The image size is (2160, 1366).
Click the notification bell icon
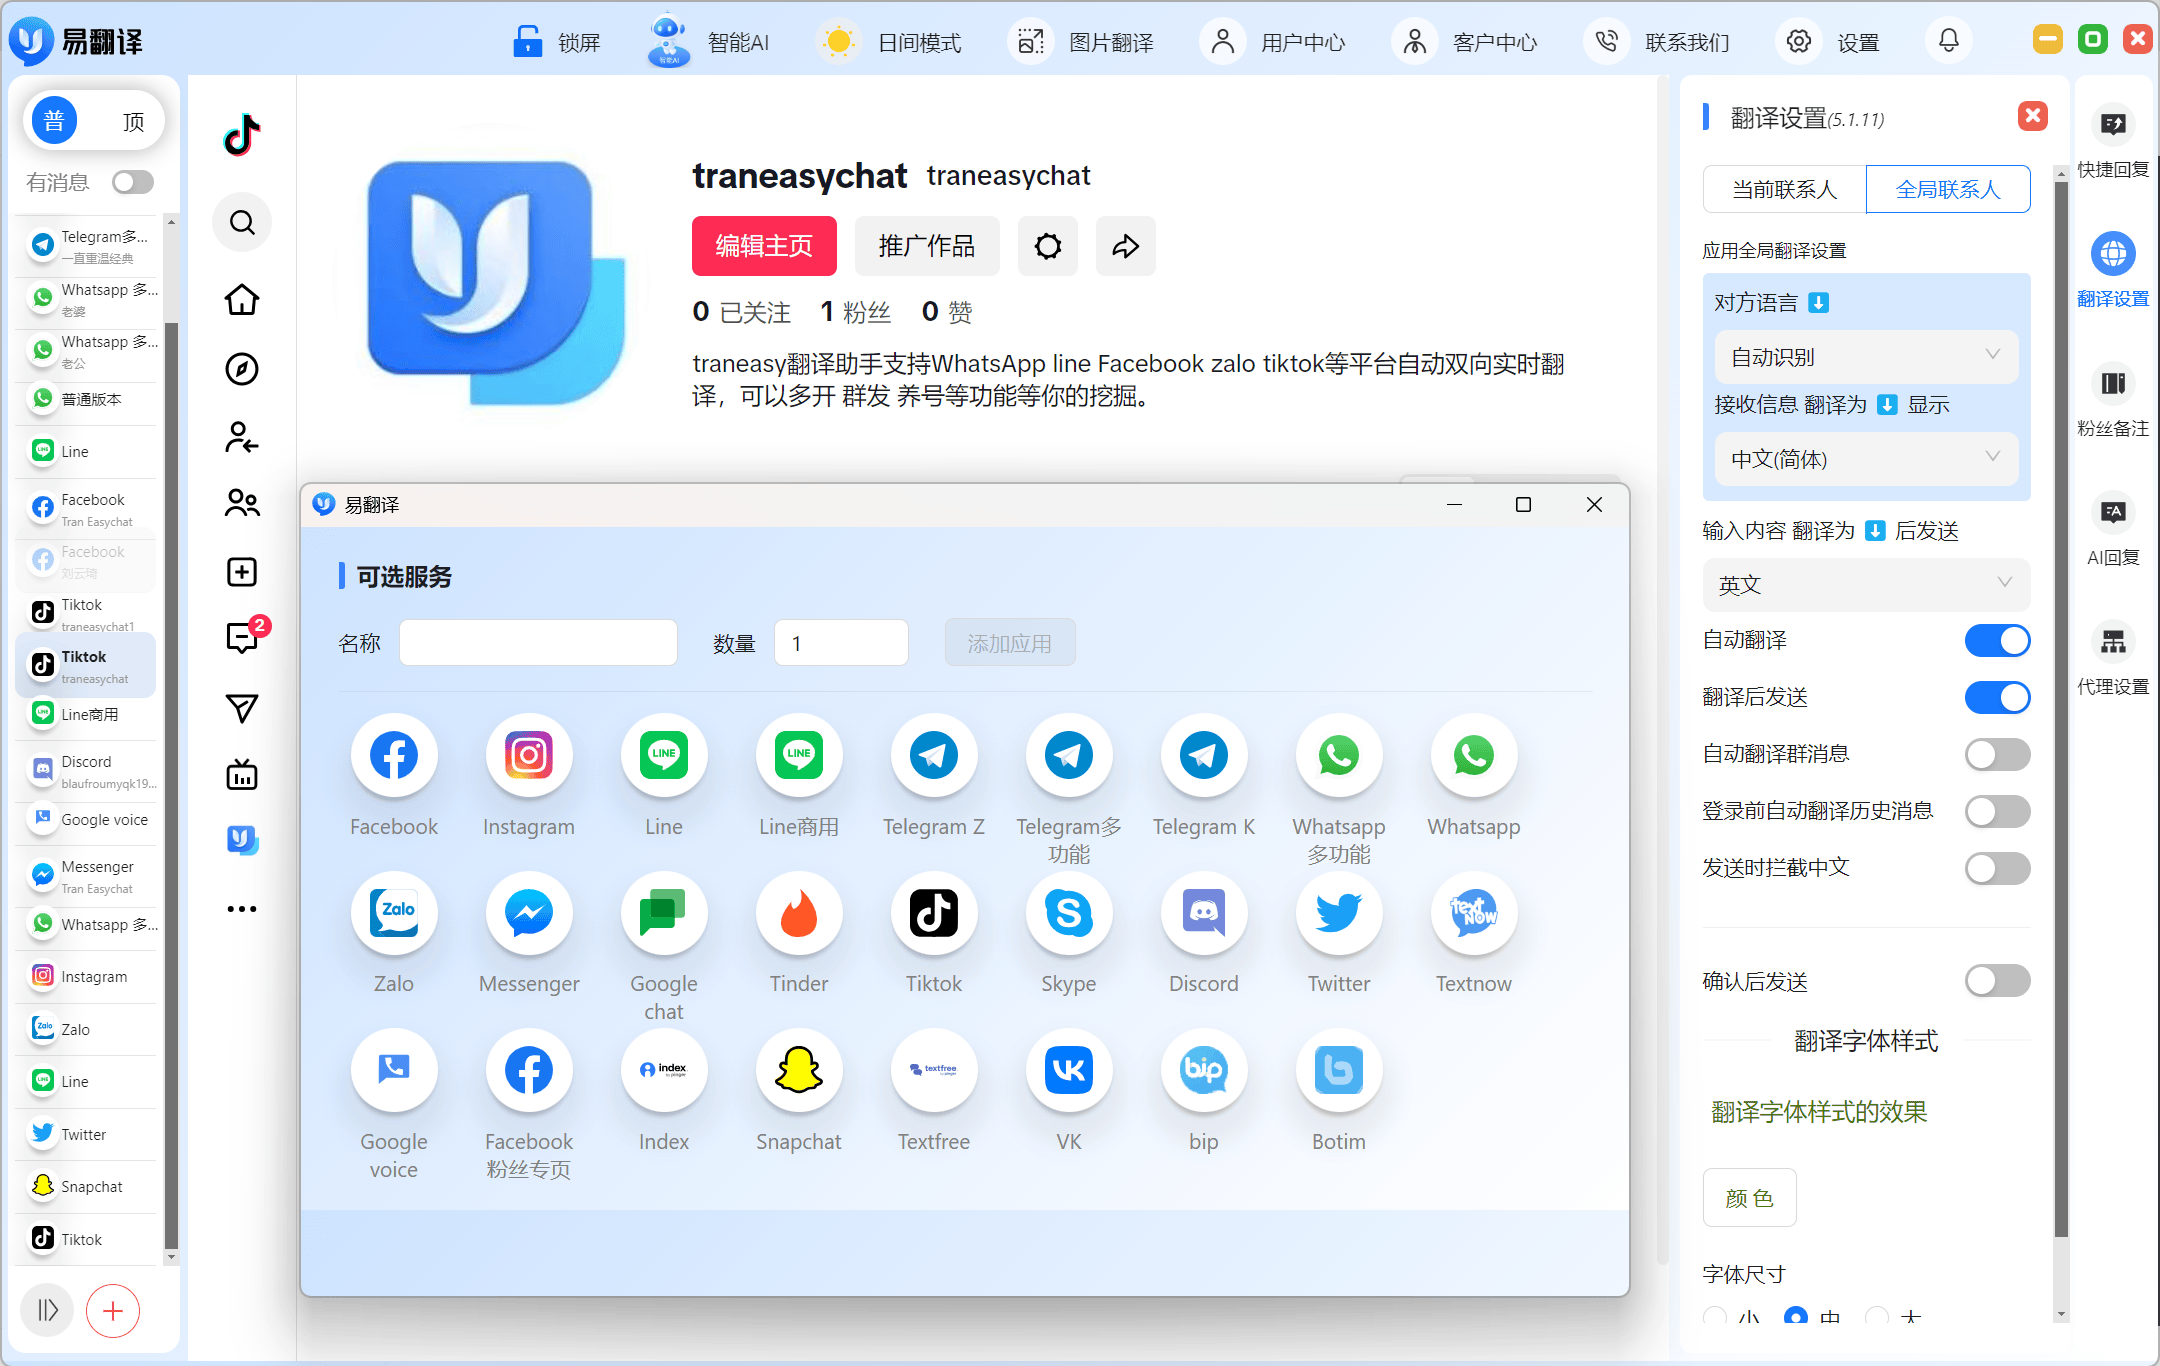(1949, 41)
